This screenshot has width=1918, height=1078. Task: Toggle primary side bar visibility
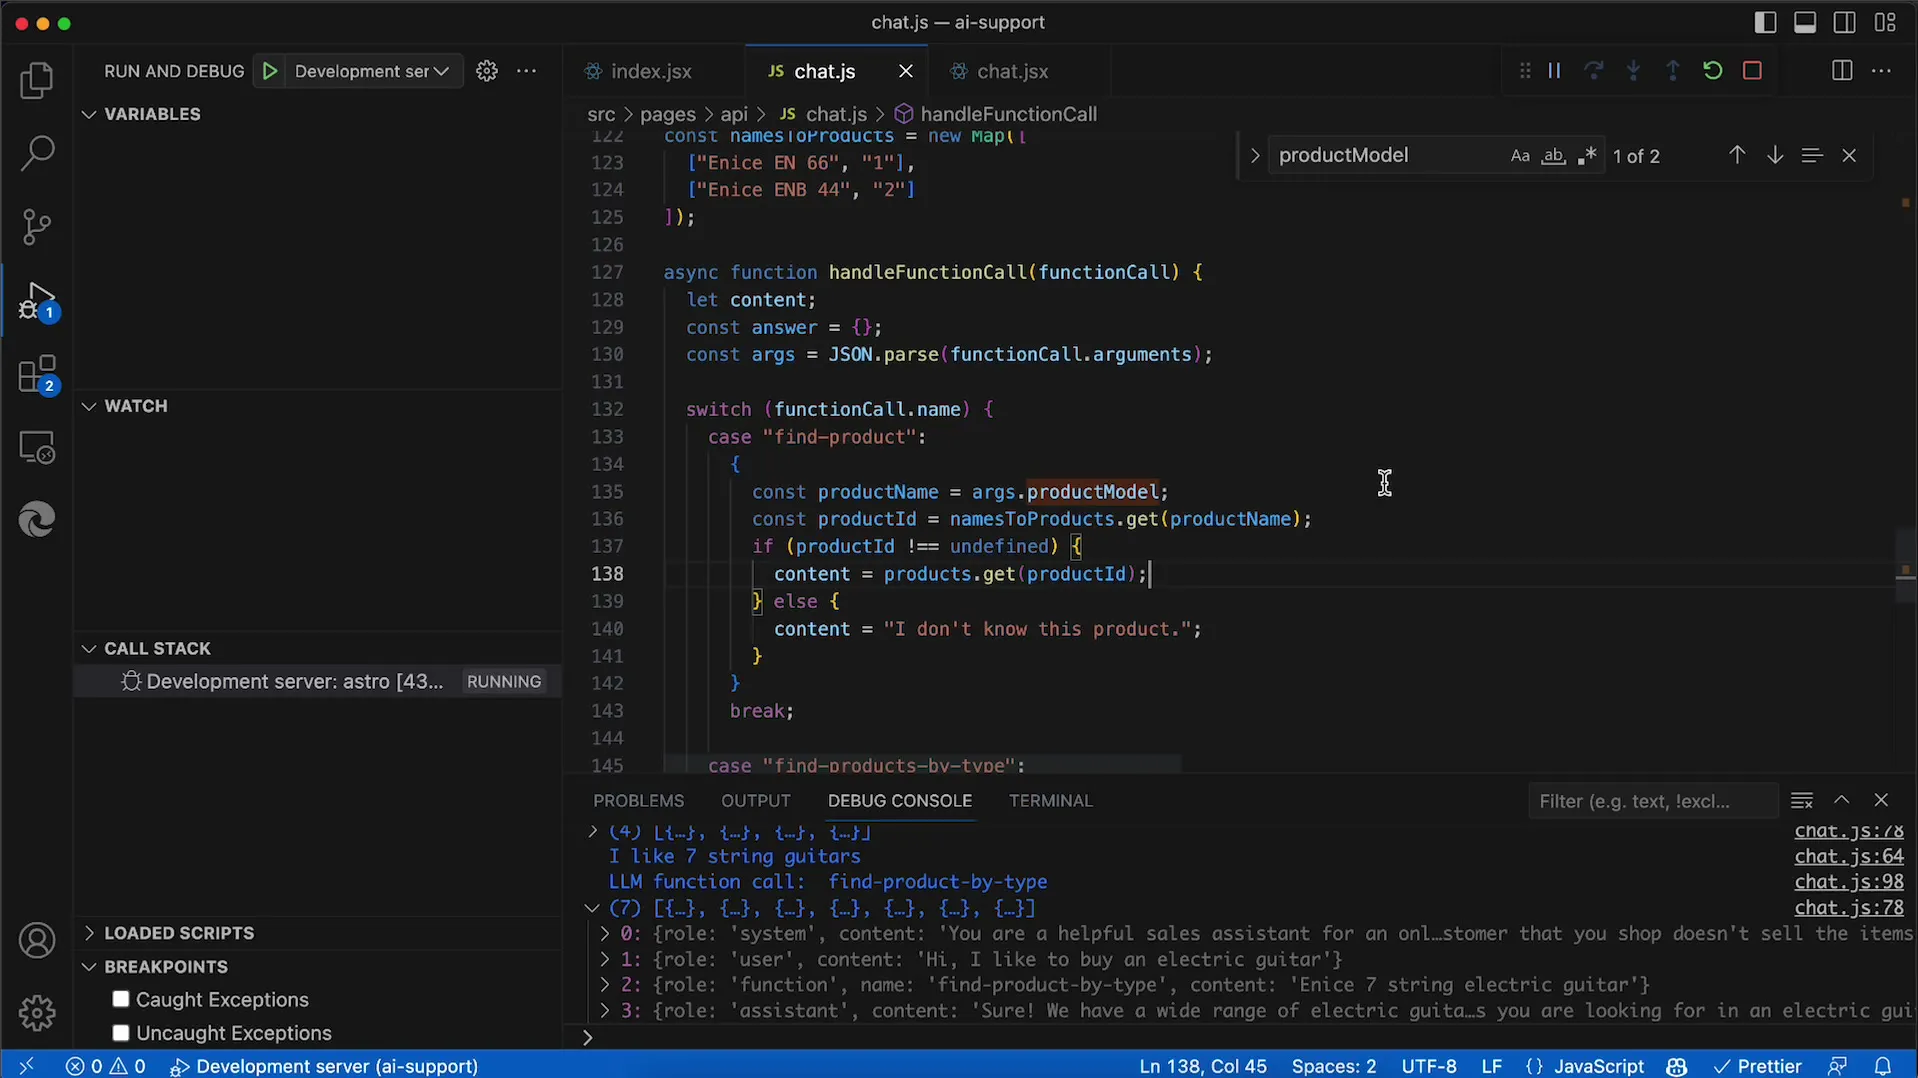coord(1766,22)
